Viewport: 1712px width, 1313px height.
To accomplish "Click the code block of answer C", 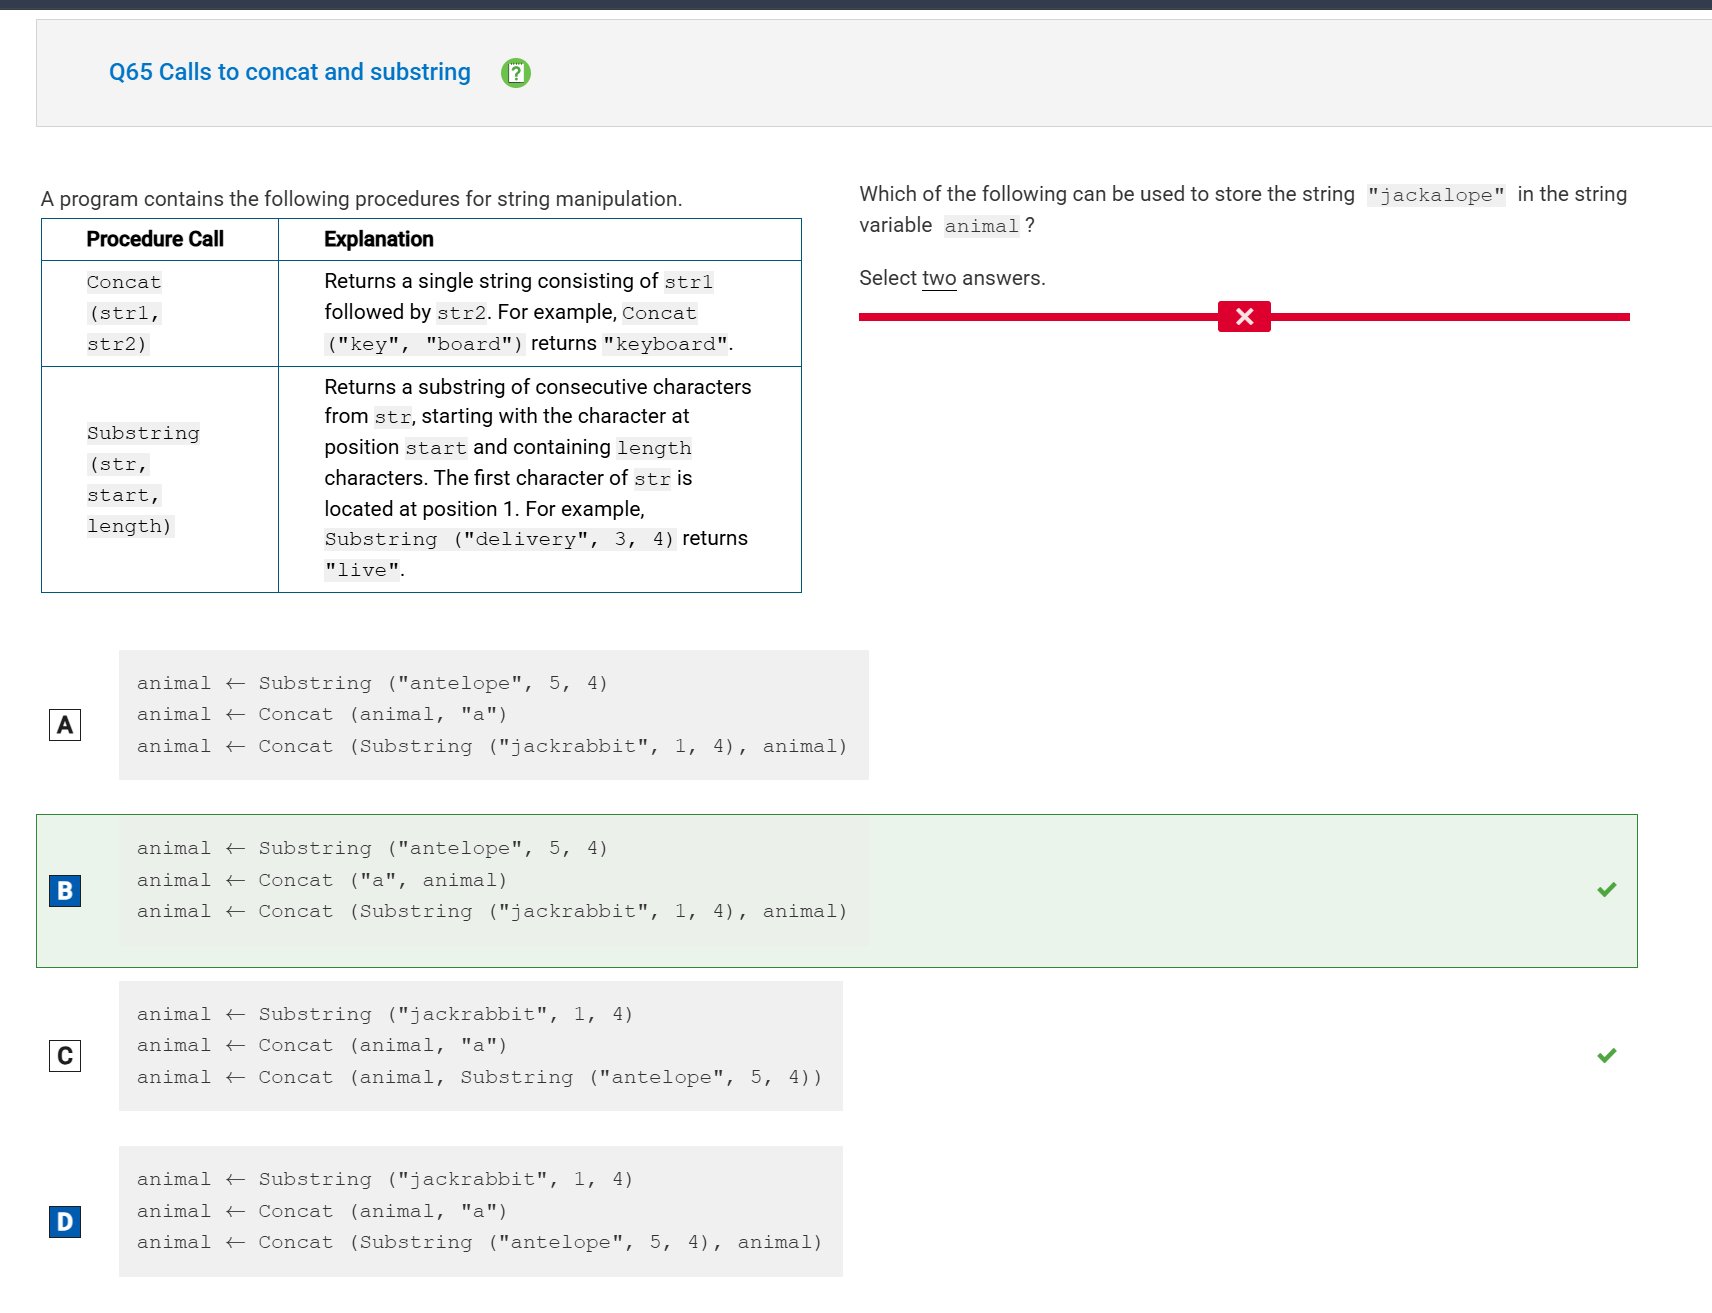I will pyautogui.click(x=481, y=1046).
